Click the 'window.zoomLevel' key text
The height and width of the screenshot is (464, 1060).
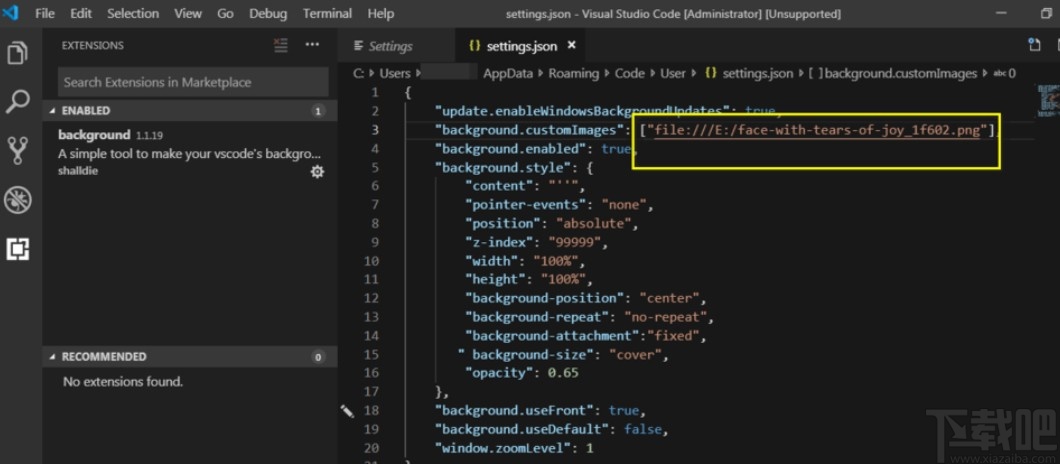click(x=502, y=448)
